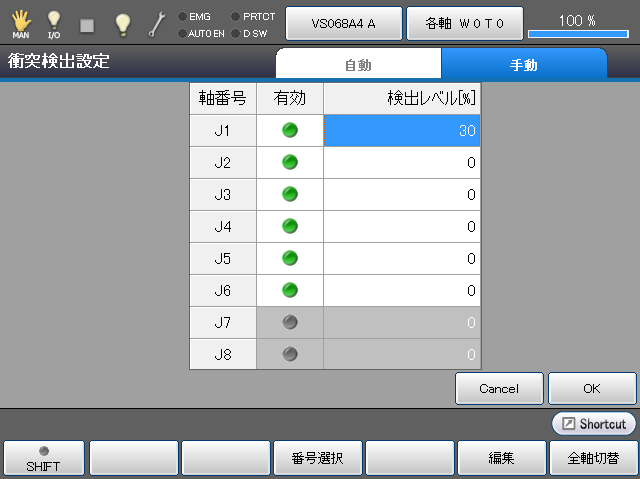Image resolution: width=640 pixels, height=479 pixels.
Task: Open the VS068A4 A robot selector
Action: point(344,23)
